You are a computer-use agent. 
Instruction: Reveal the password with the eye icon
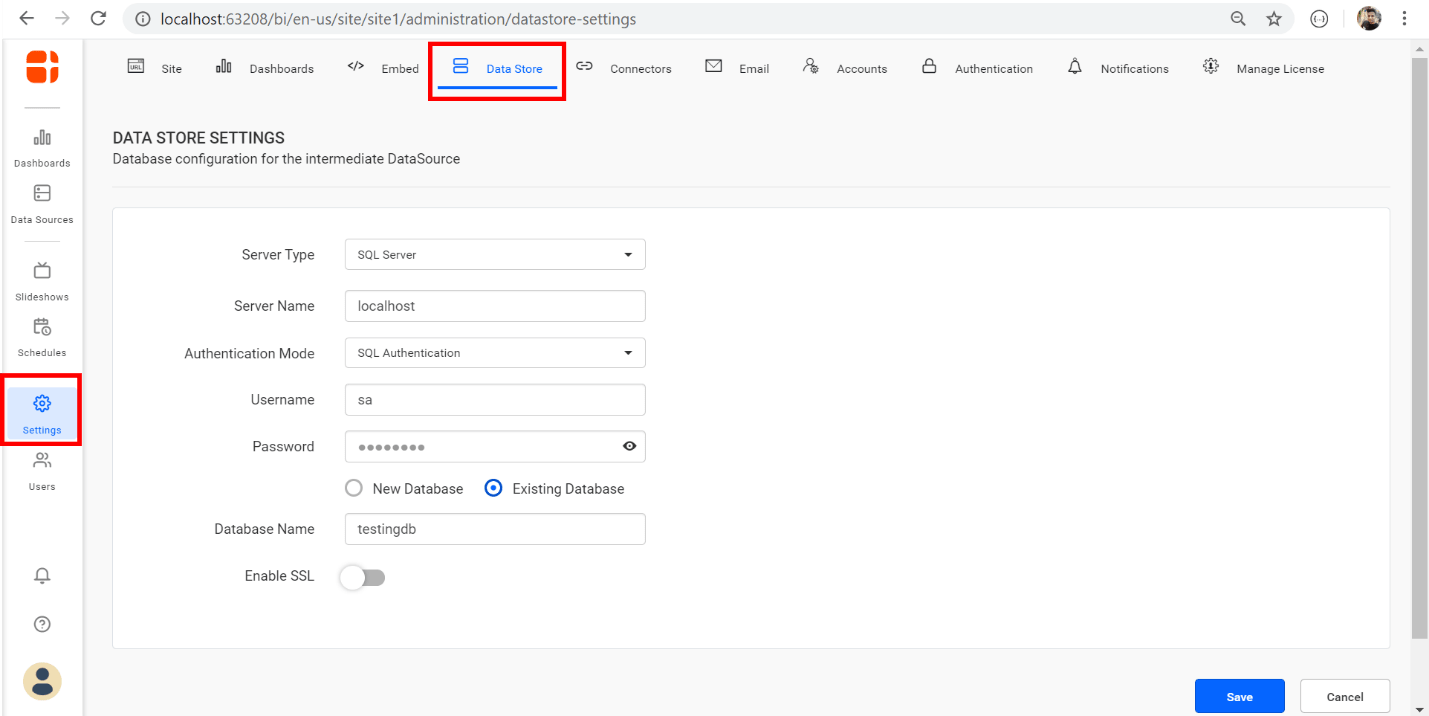click(x=629, y=446)
